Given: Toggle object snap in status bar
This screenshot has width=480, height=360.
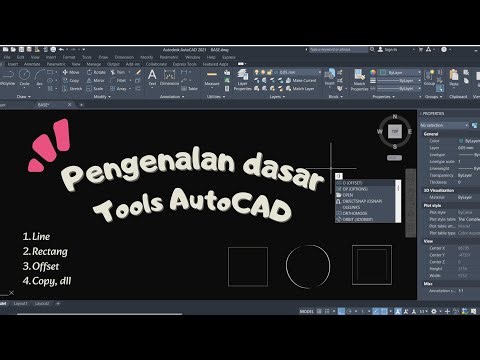Looking at the screenshot, I should click(384, 311).
